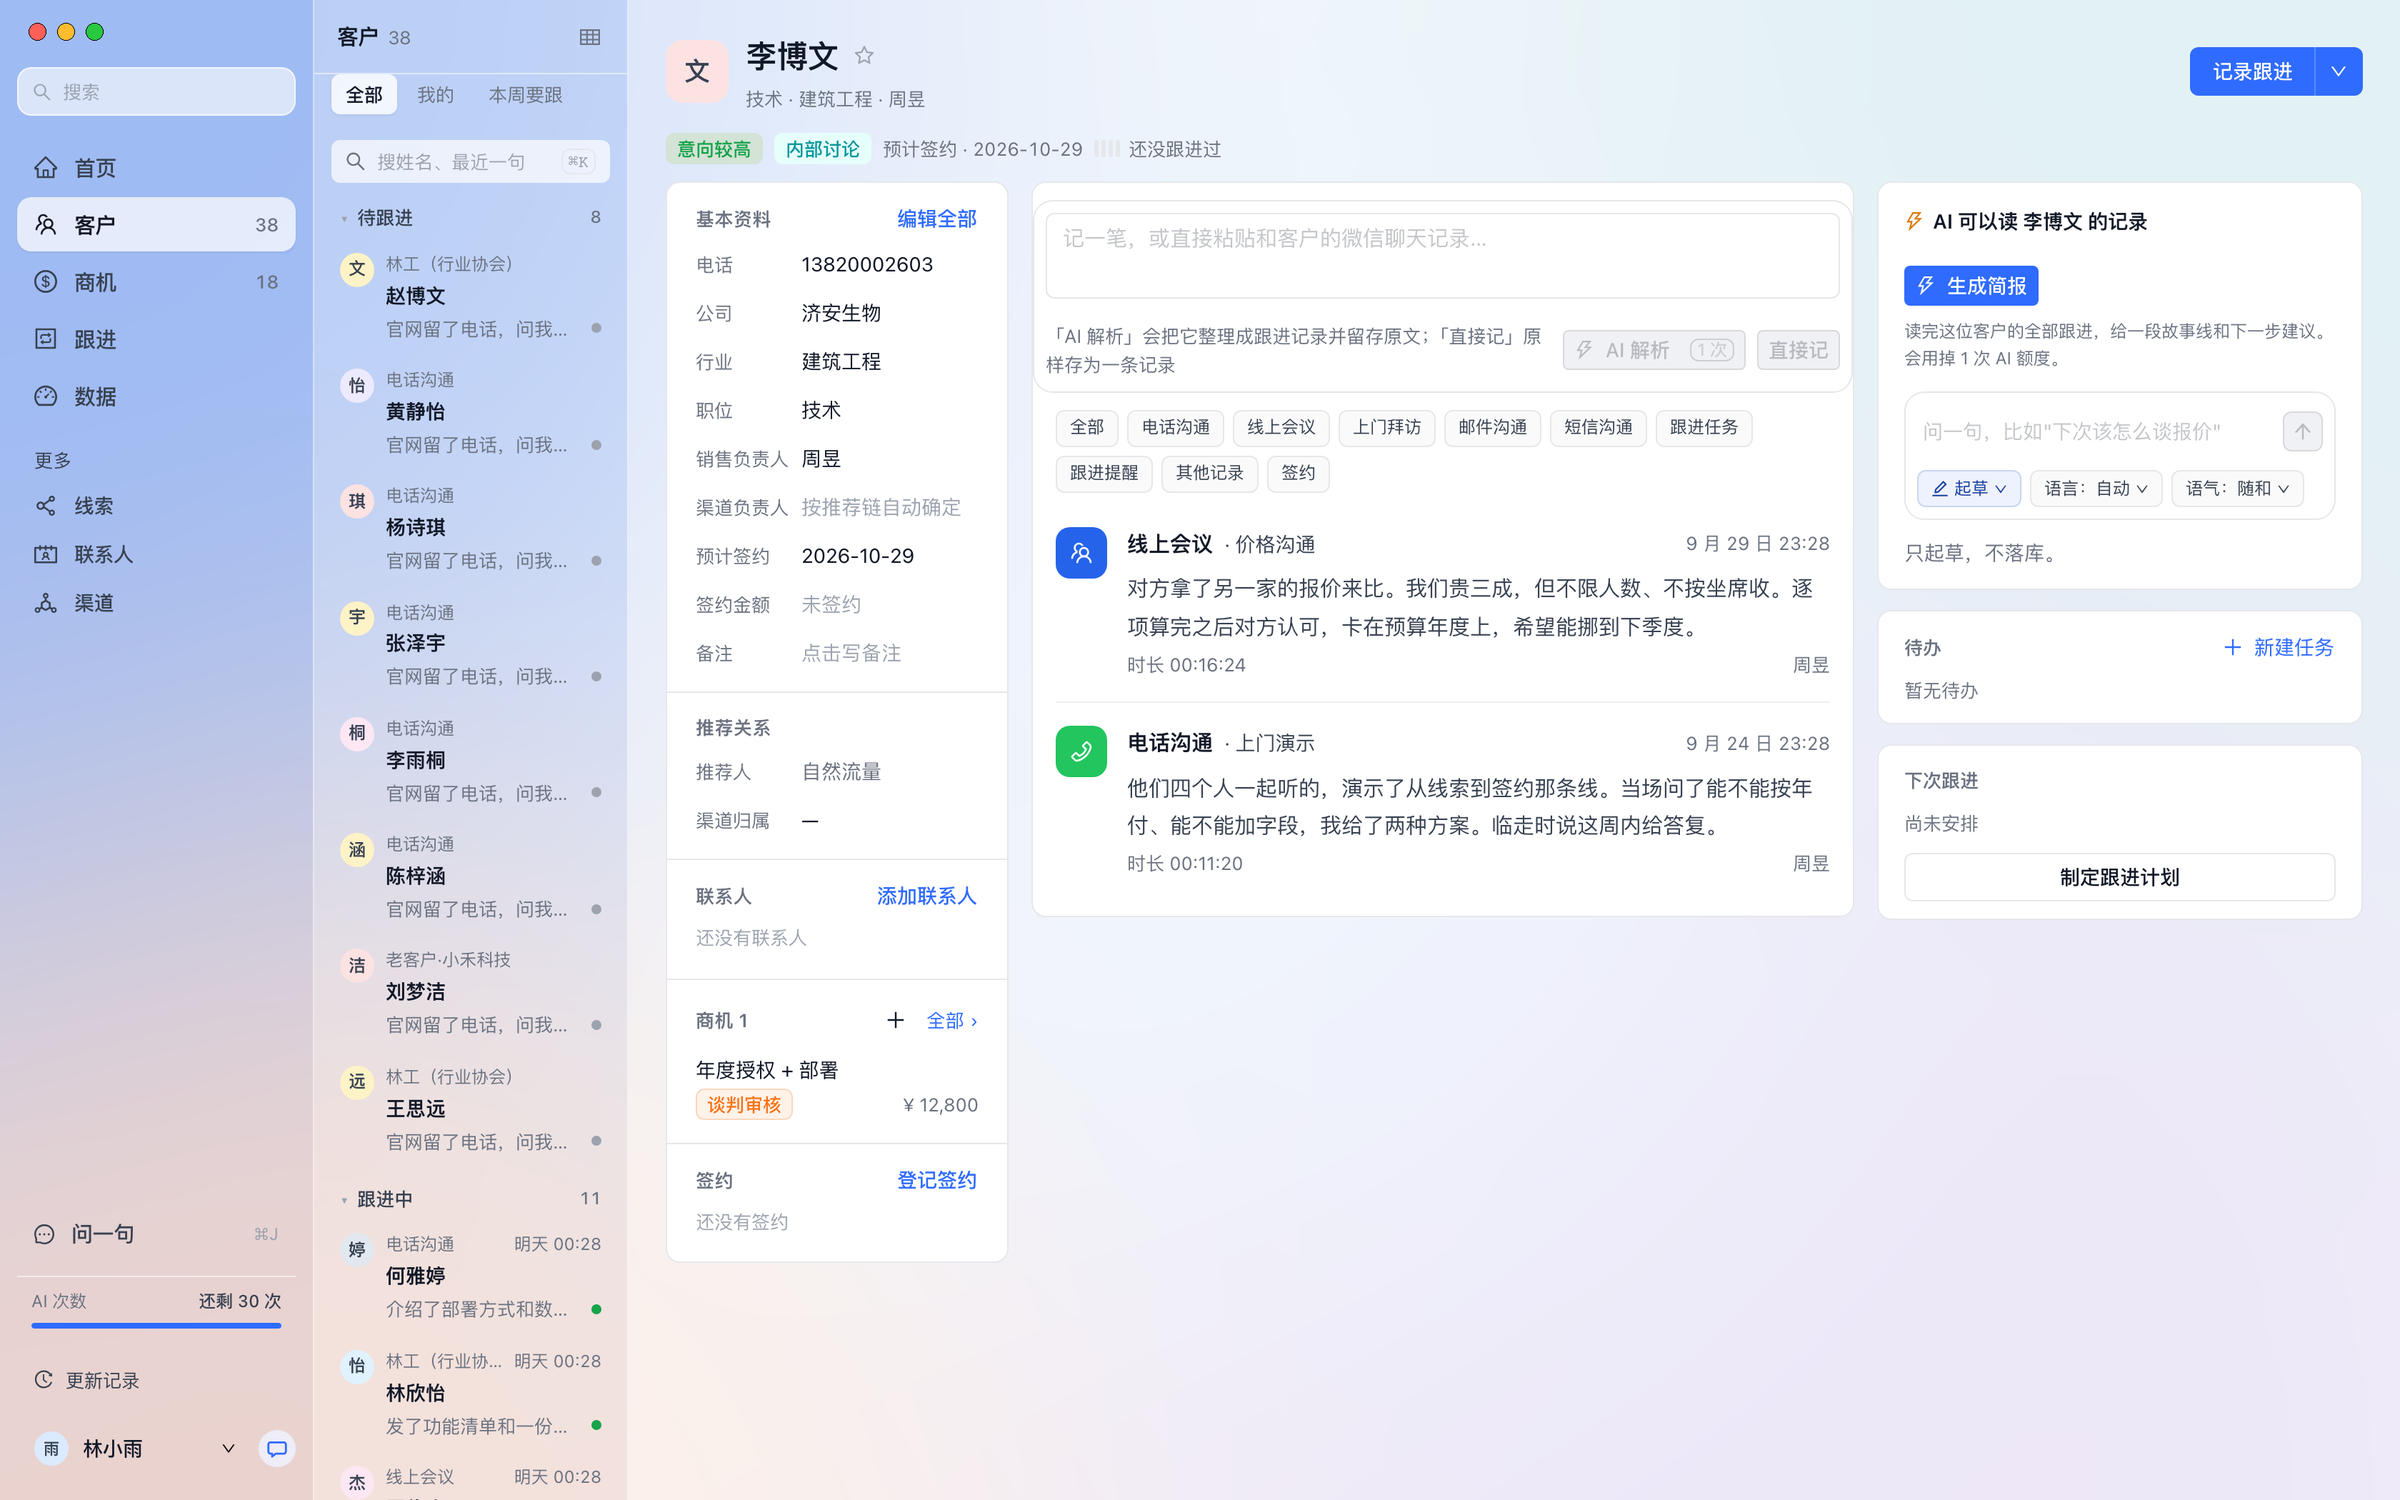
Task: Filter records by 跟进提醒 chip
Action: pyautogui.click(x=1104, y=473)
